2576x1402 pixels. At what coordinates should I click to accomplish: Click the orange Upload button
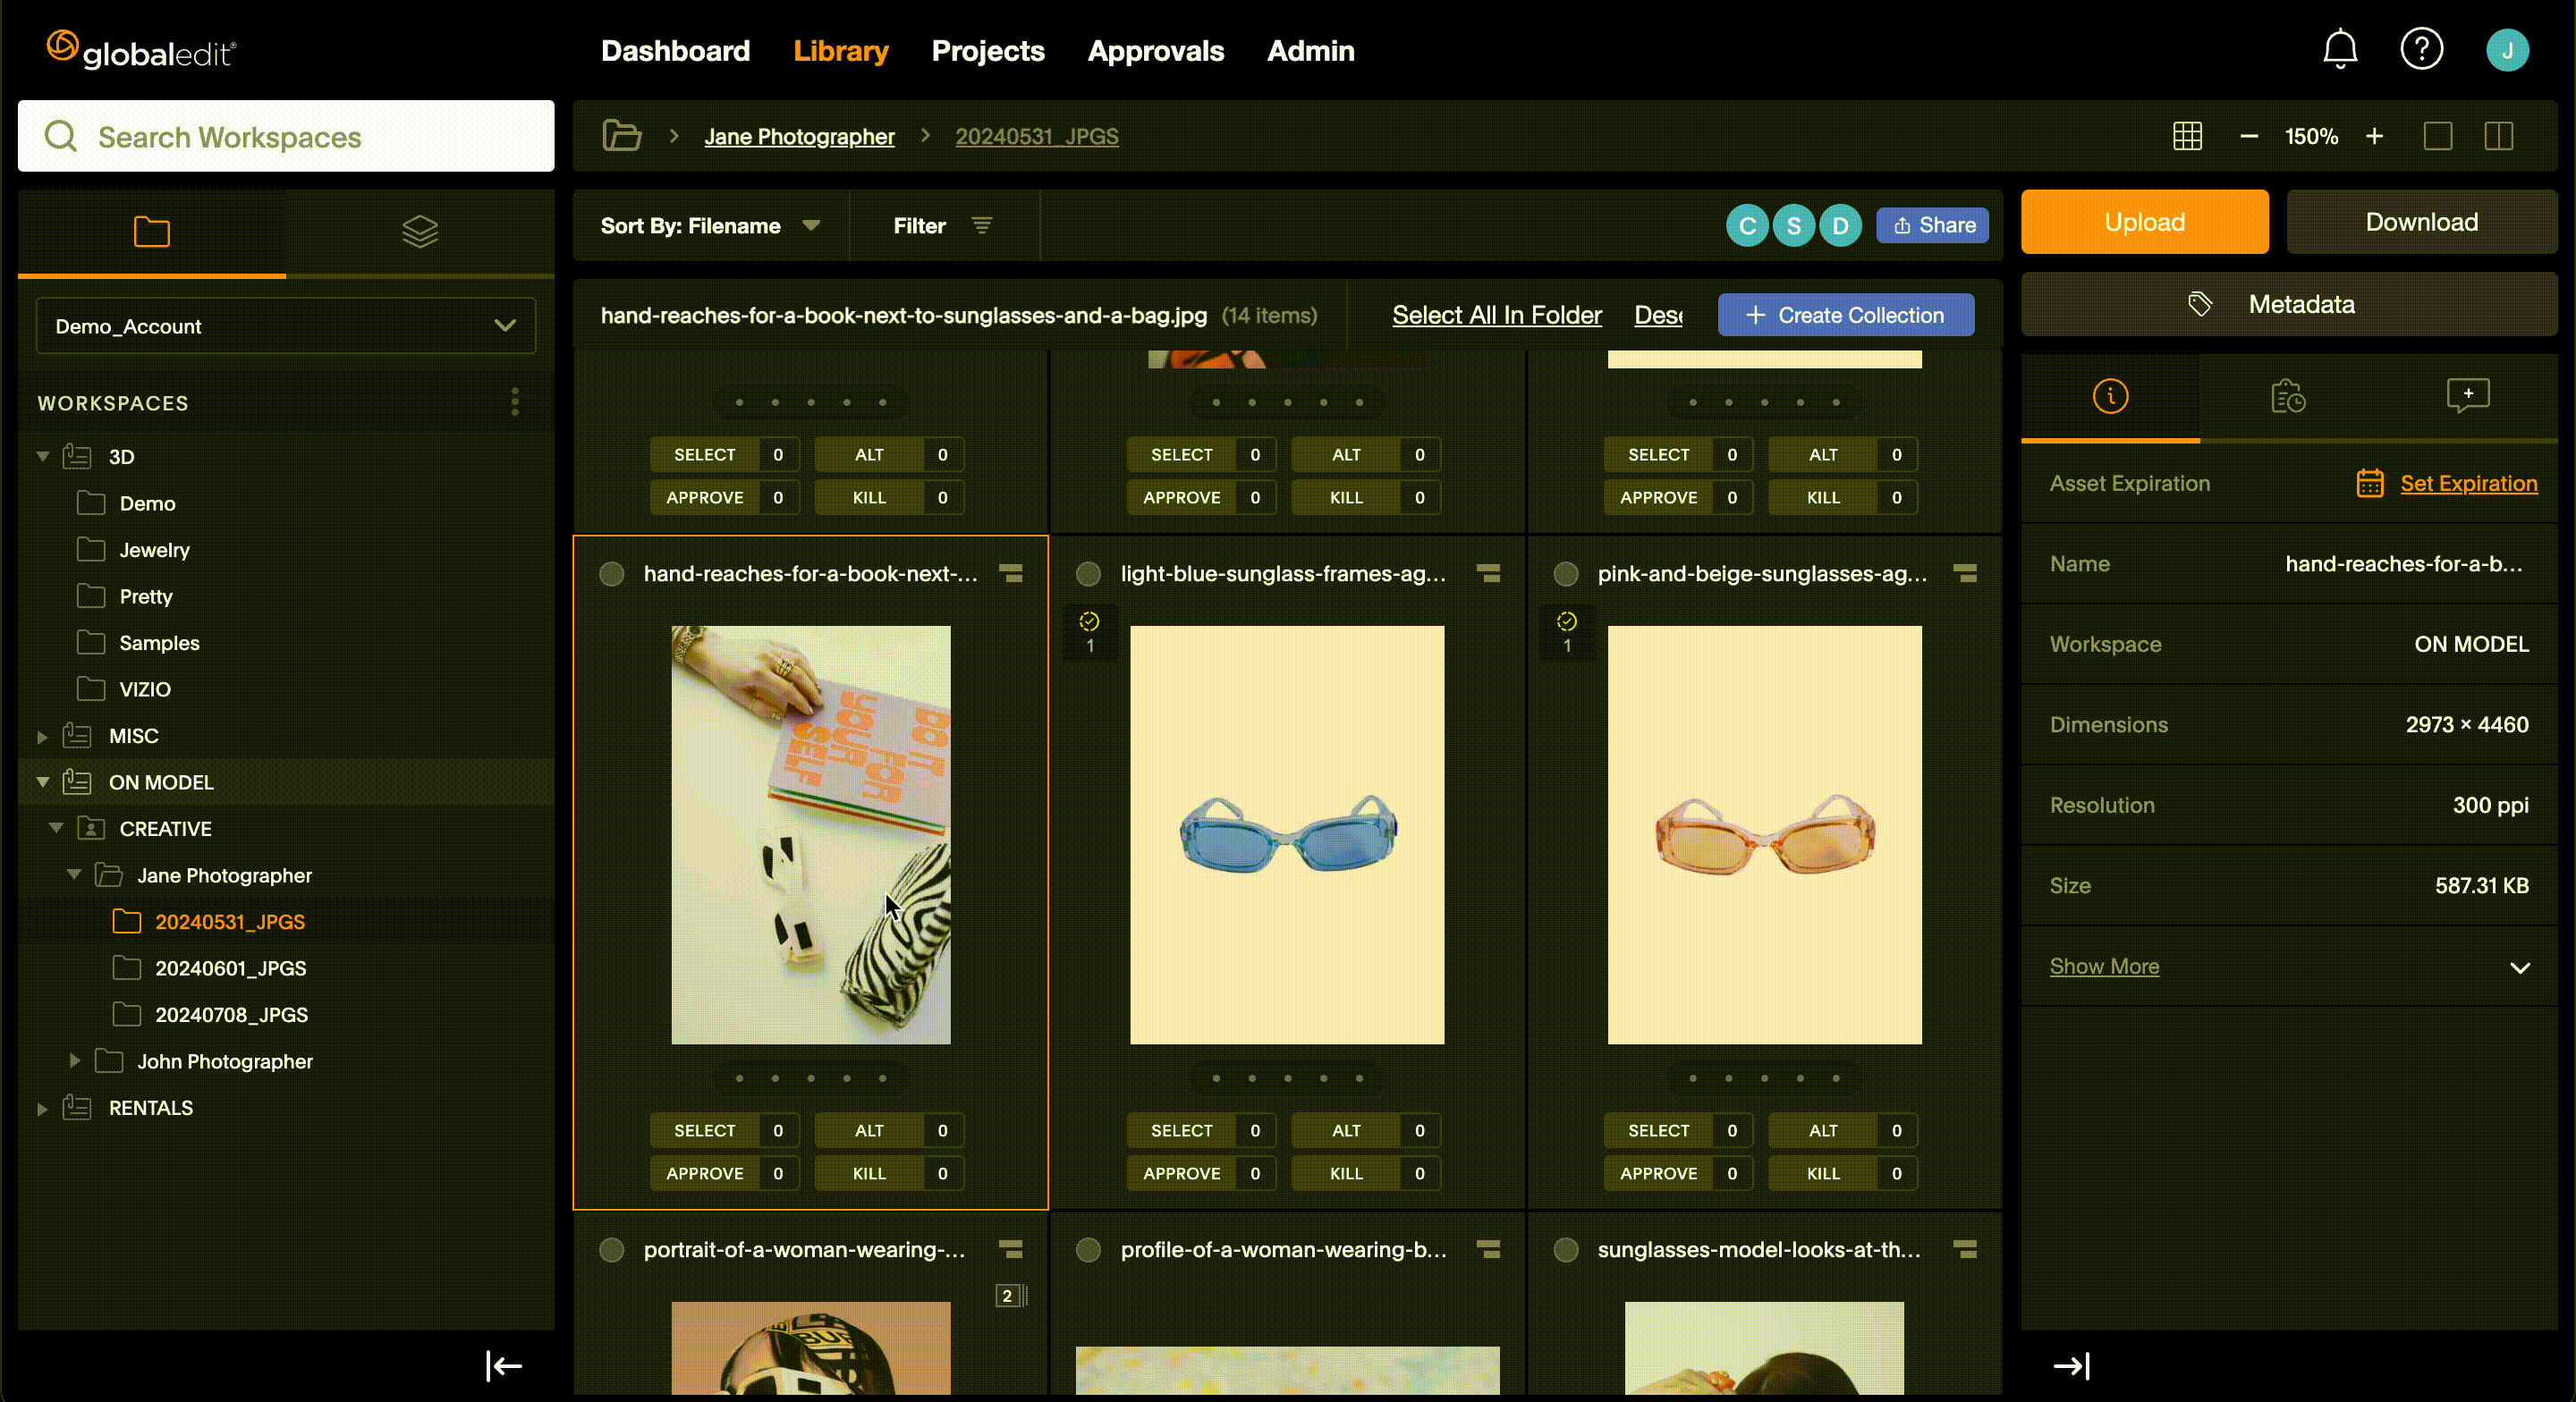(x=2144, y=222)
